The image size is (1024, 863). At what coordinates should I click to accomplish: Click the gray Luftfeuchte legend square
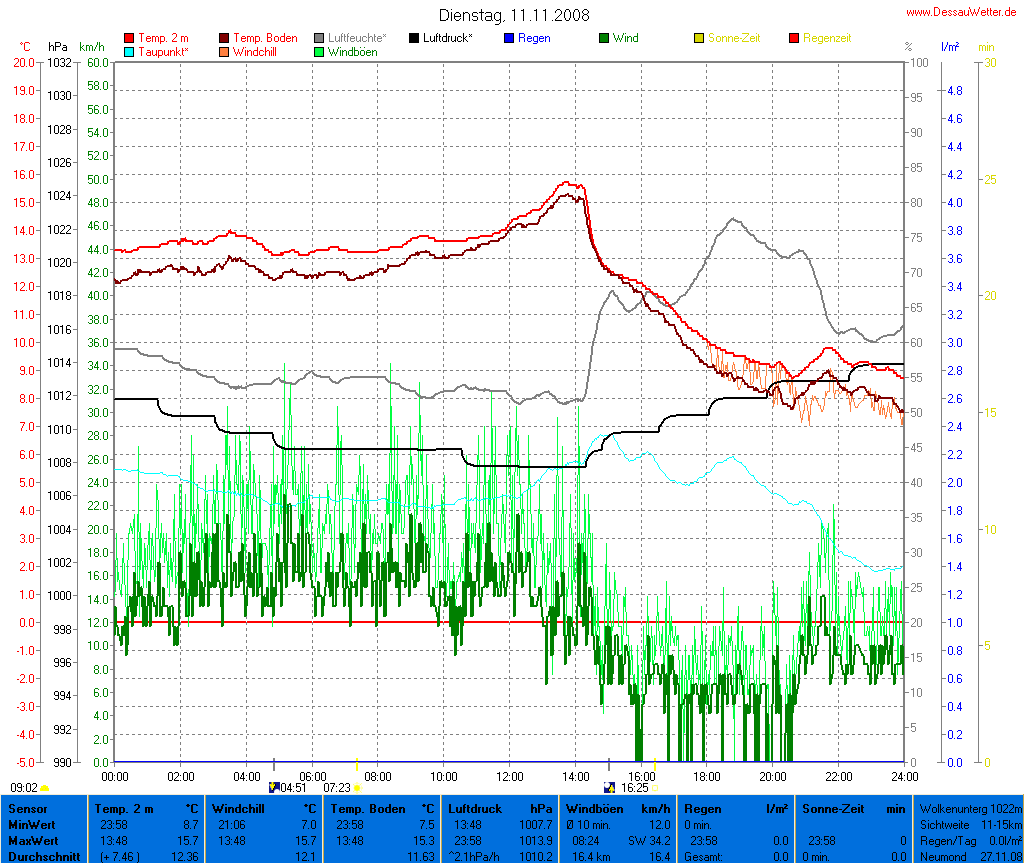(319, 38)
